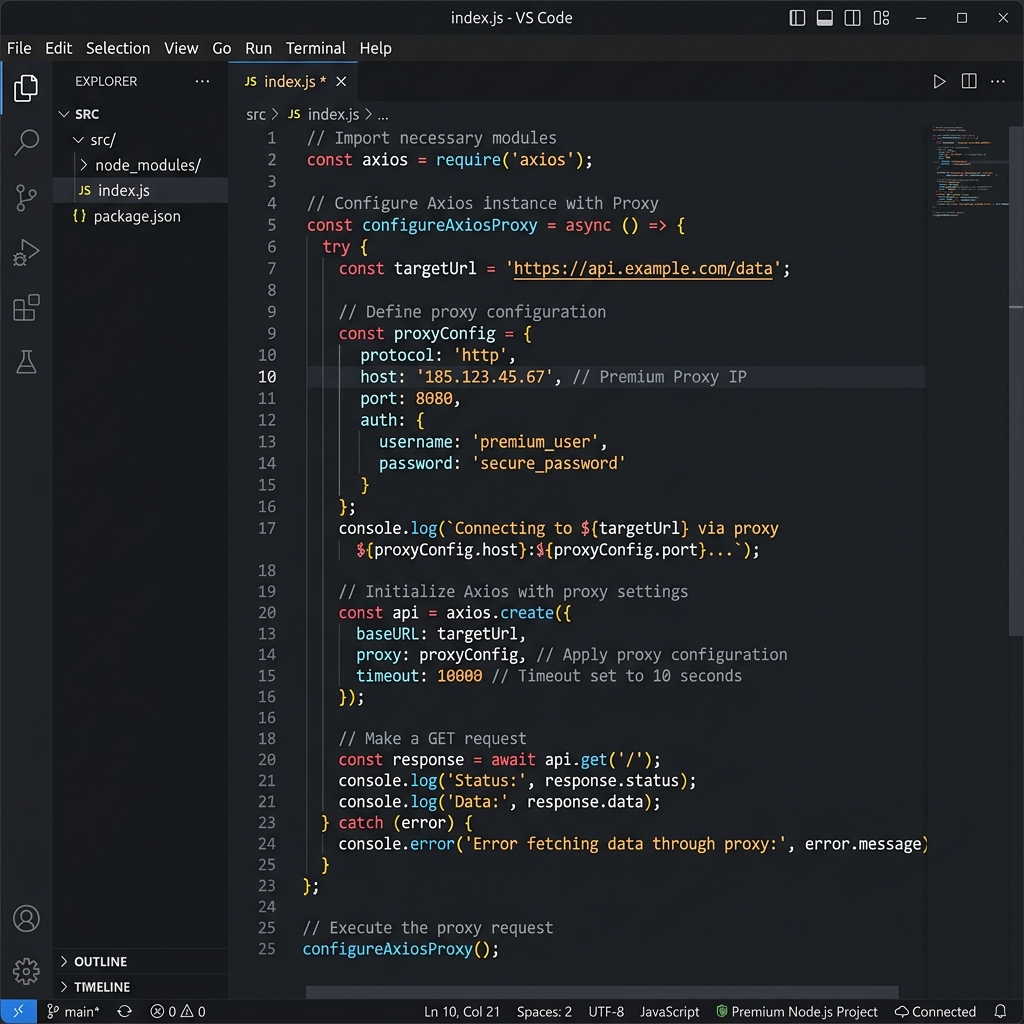The width and height of the screenshot is (1024, 1024).
Task: Click configureAxiosProxy(); call on last line
Action: click(400, 949)
